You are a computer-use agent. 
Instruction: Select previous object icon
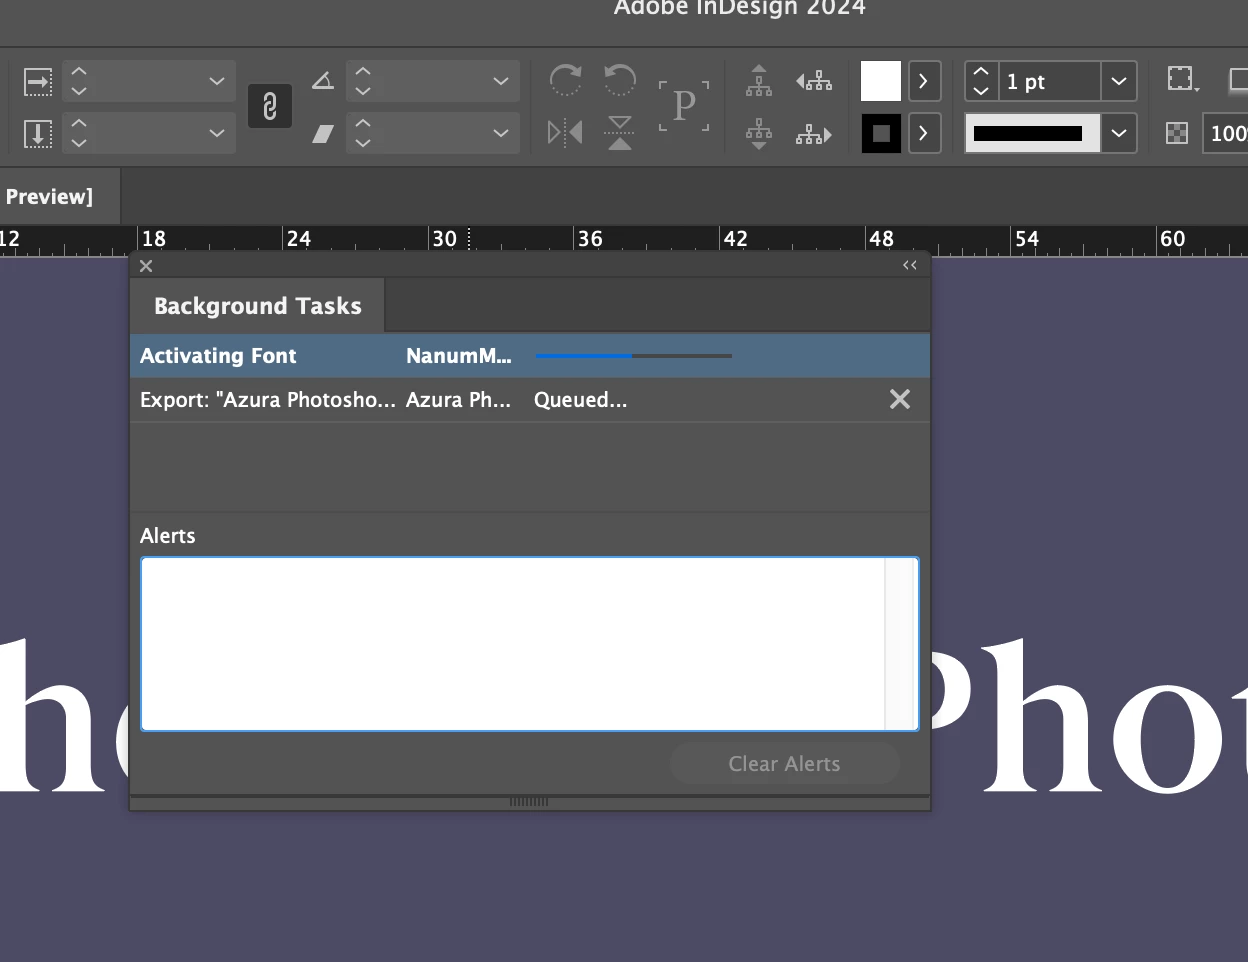click(x=814, y=80)
